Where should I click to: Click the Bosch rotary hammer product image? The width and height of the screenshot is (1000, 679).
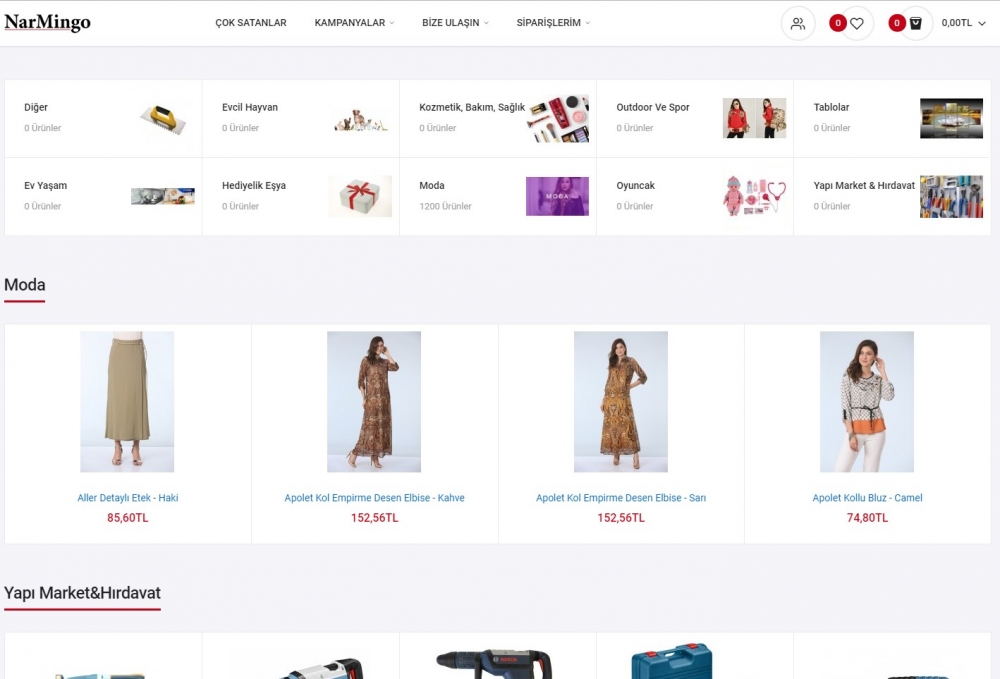[494, 664]
